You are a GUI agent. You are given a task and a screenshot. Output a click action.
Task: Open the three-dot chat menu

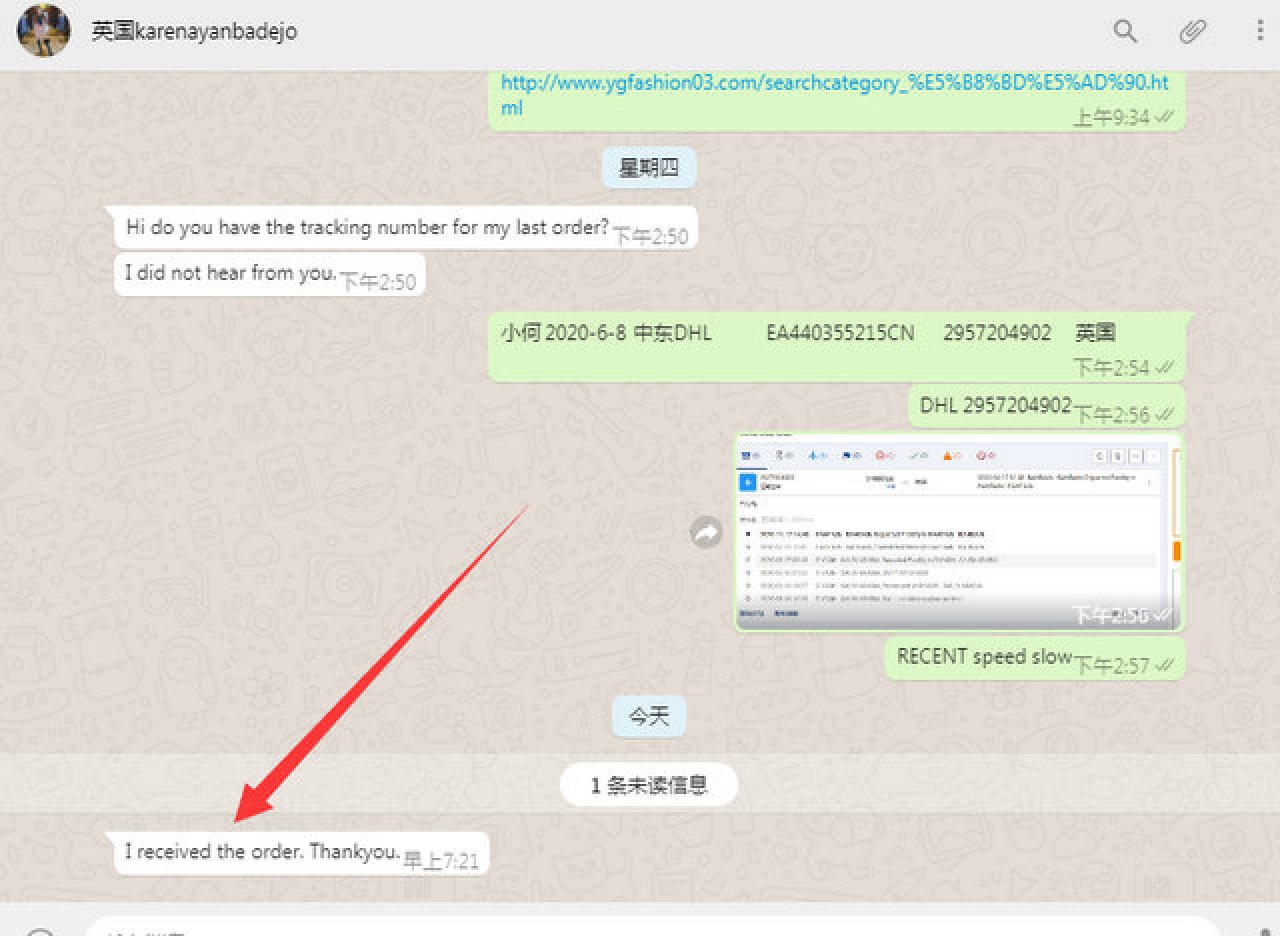(x=1259, y=31)
